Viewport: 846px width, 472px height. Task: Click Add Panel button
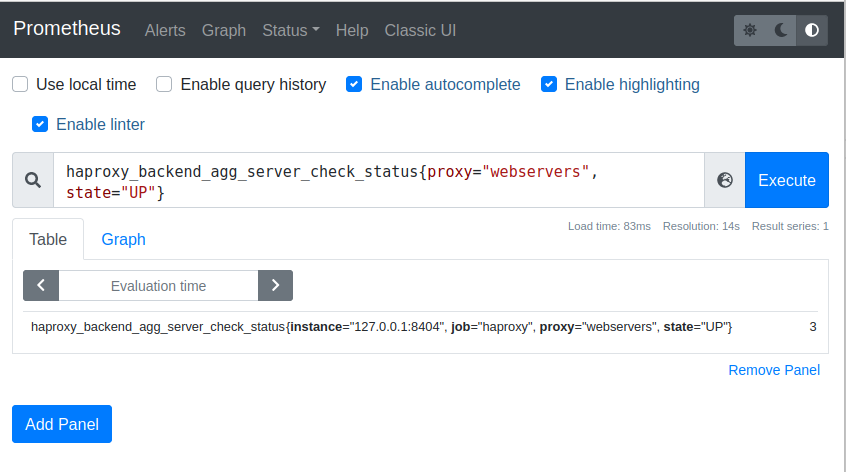click(62, 424)
